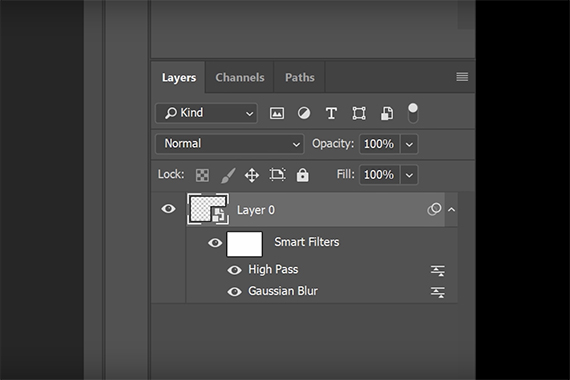570x380 pixels.
Task: Filter for shape layers icon
Action: point(359,113)
